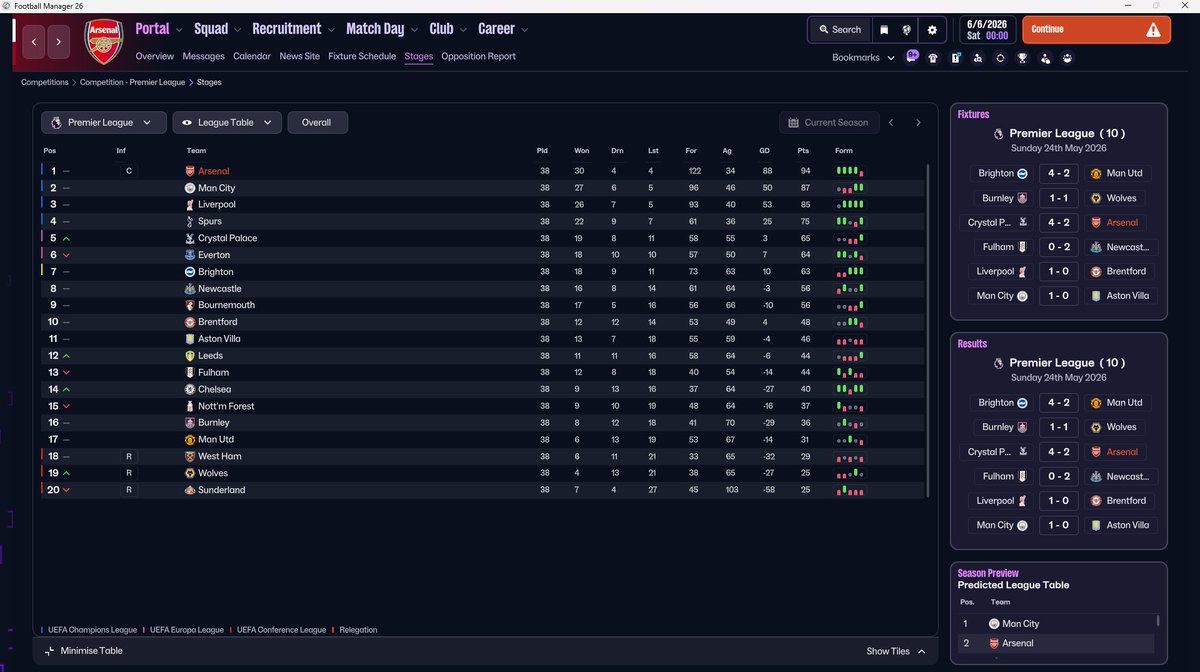This screenshot has height=672, width=1200.
Task: Switch to the Calendar tab
Action: [x=252, y=56]
